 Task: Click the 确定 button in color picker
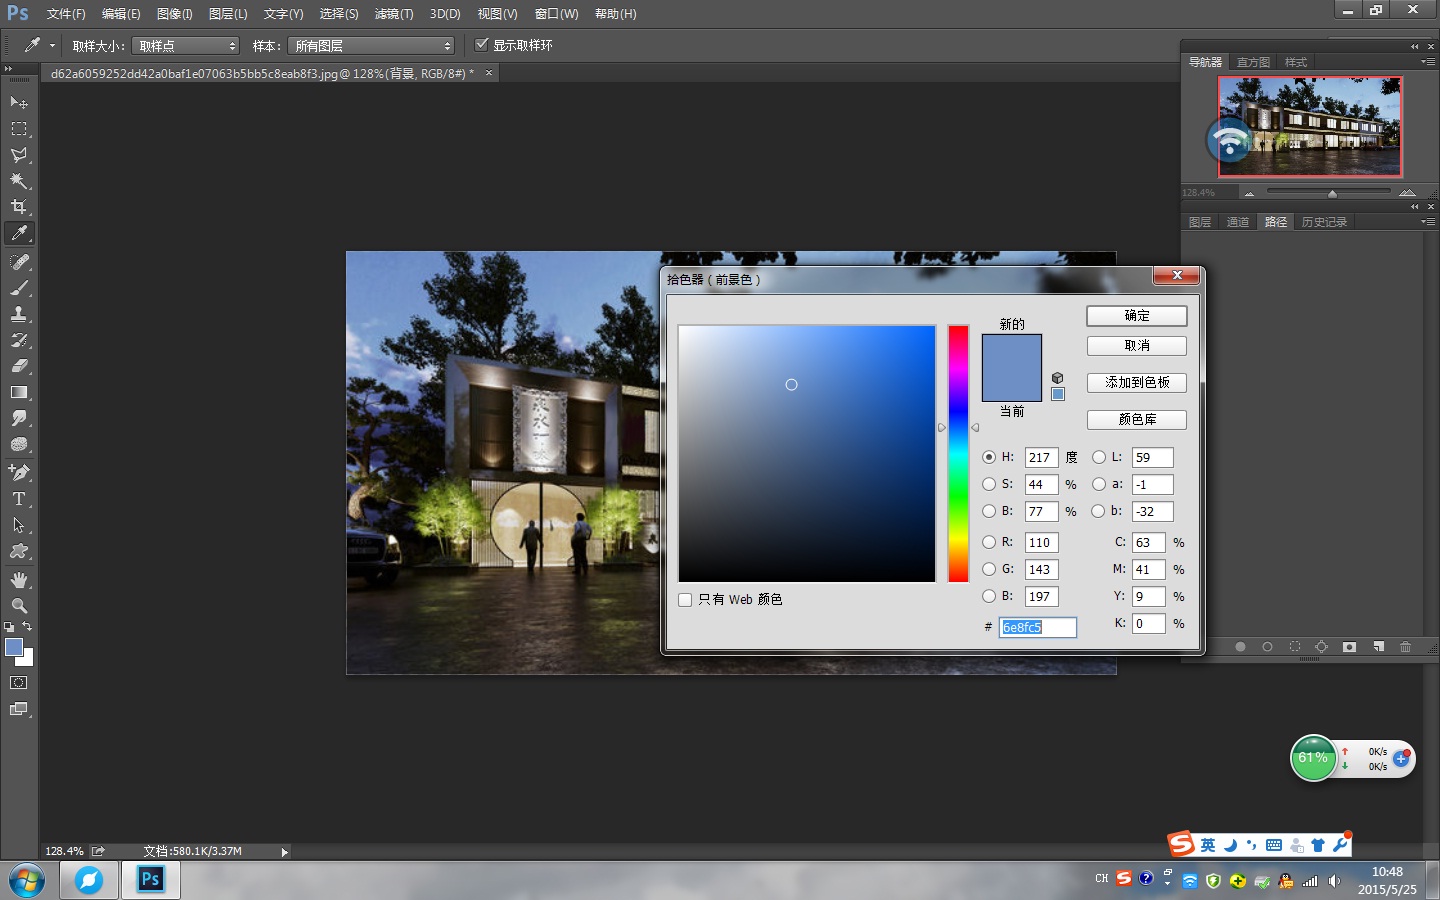click(x=1137, y=316)
